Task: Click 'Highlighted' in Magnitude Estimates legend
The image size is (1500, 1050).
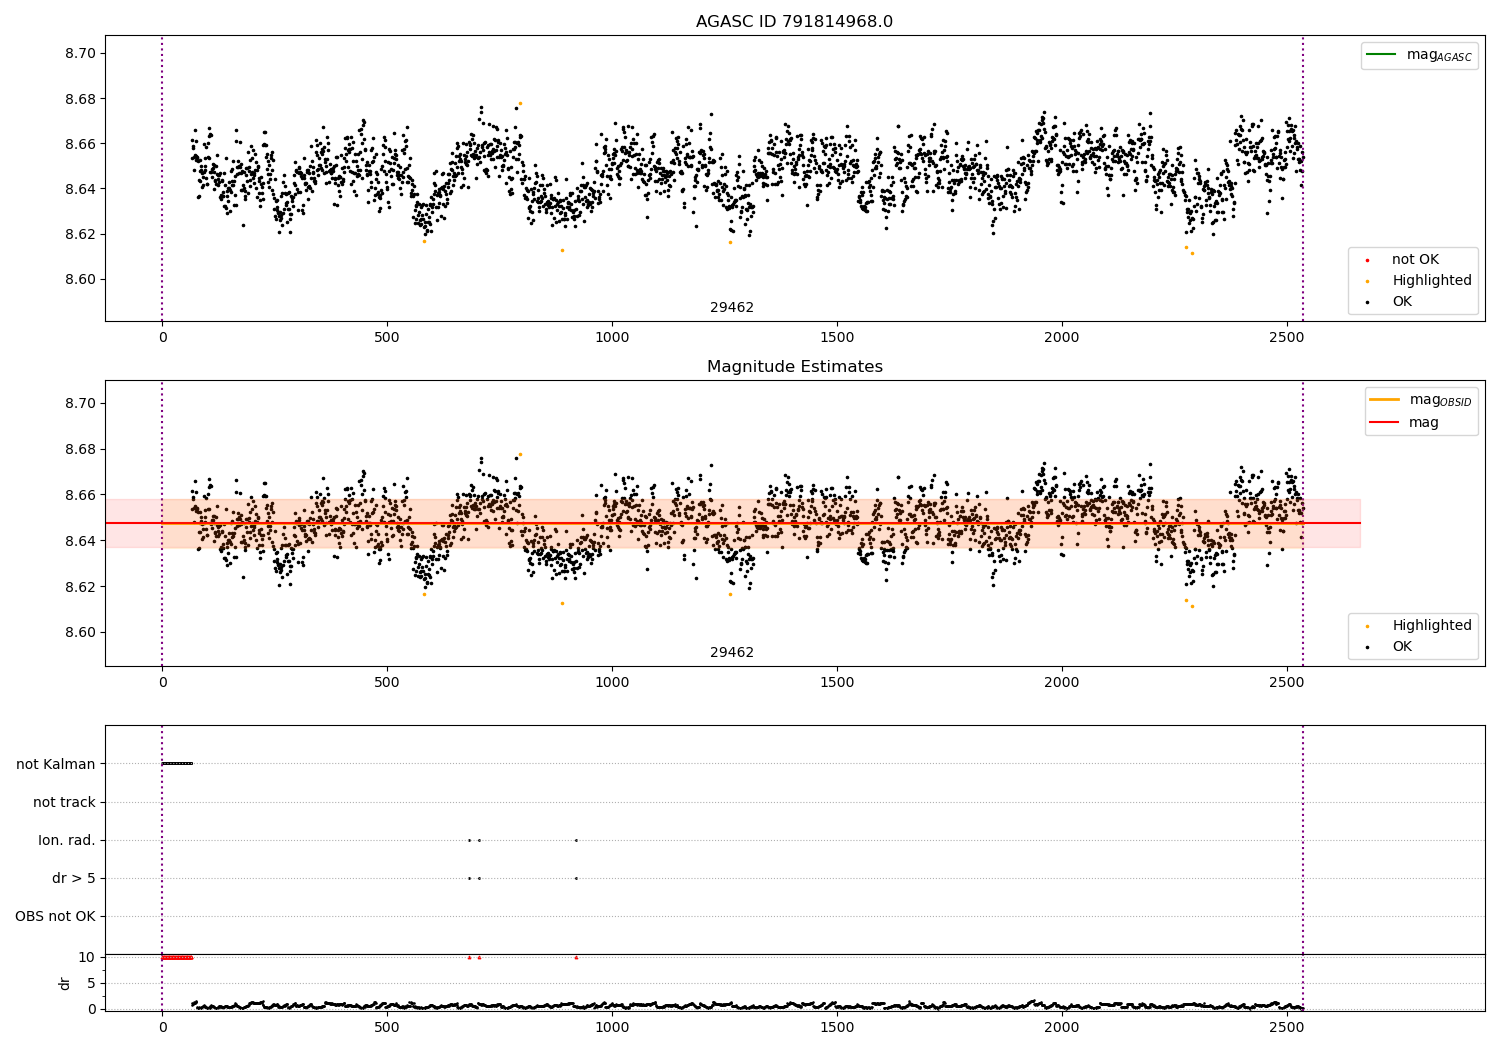Action: (x=1431, y=626)
